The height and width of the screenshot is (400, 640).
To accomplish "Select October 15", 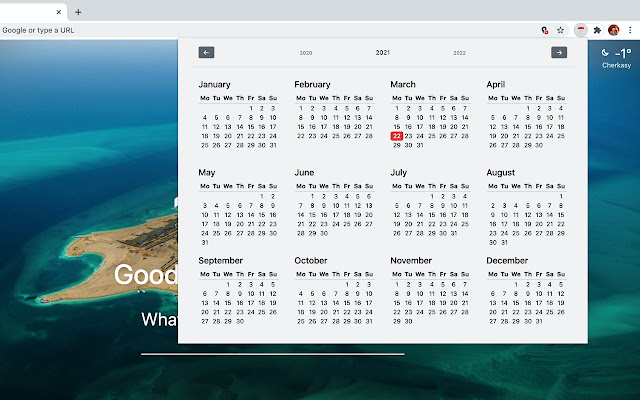I will pyautogui.click(x=347, y=303).
